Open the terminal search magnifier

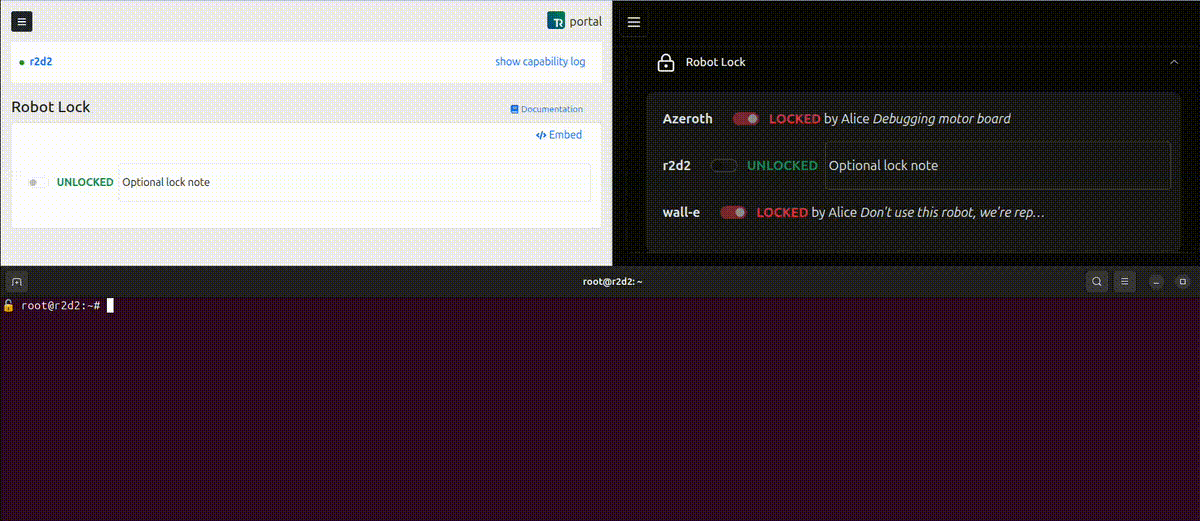tap(1097, 282)
